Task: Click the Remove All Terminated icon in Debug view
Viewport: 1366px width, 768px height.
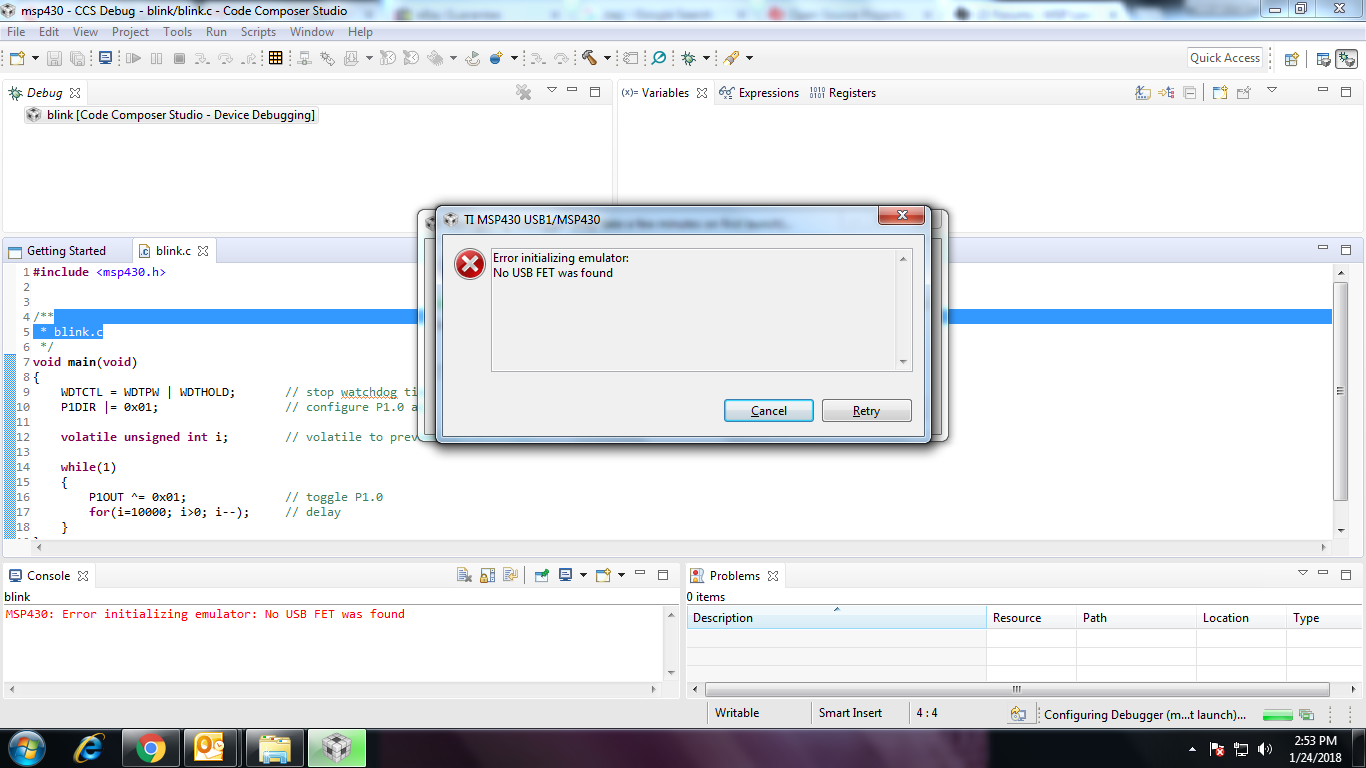Action: pos(523,92)
